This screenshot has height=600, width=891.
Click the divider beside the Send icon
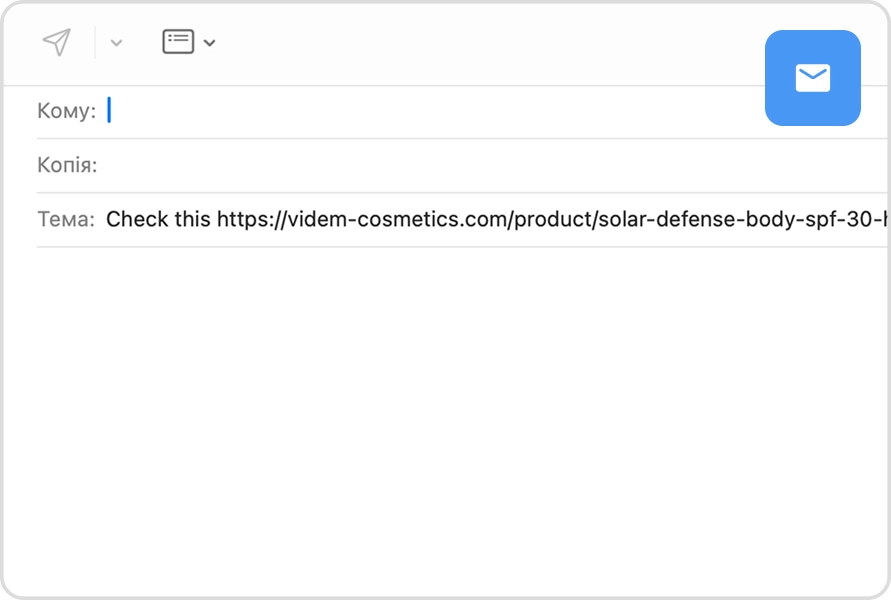pos(95,43)
